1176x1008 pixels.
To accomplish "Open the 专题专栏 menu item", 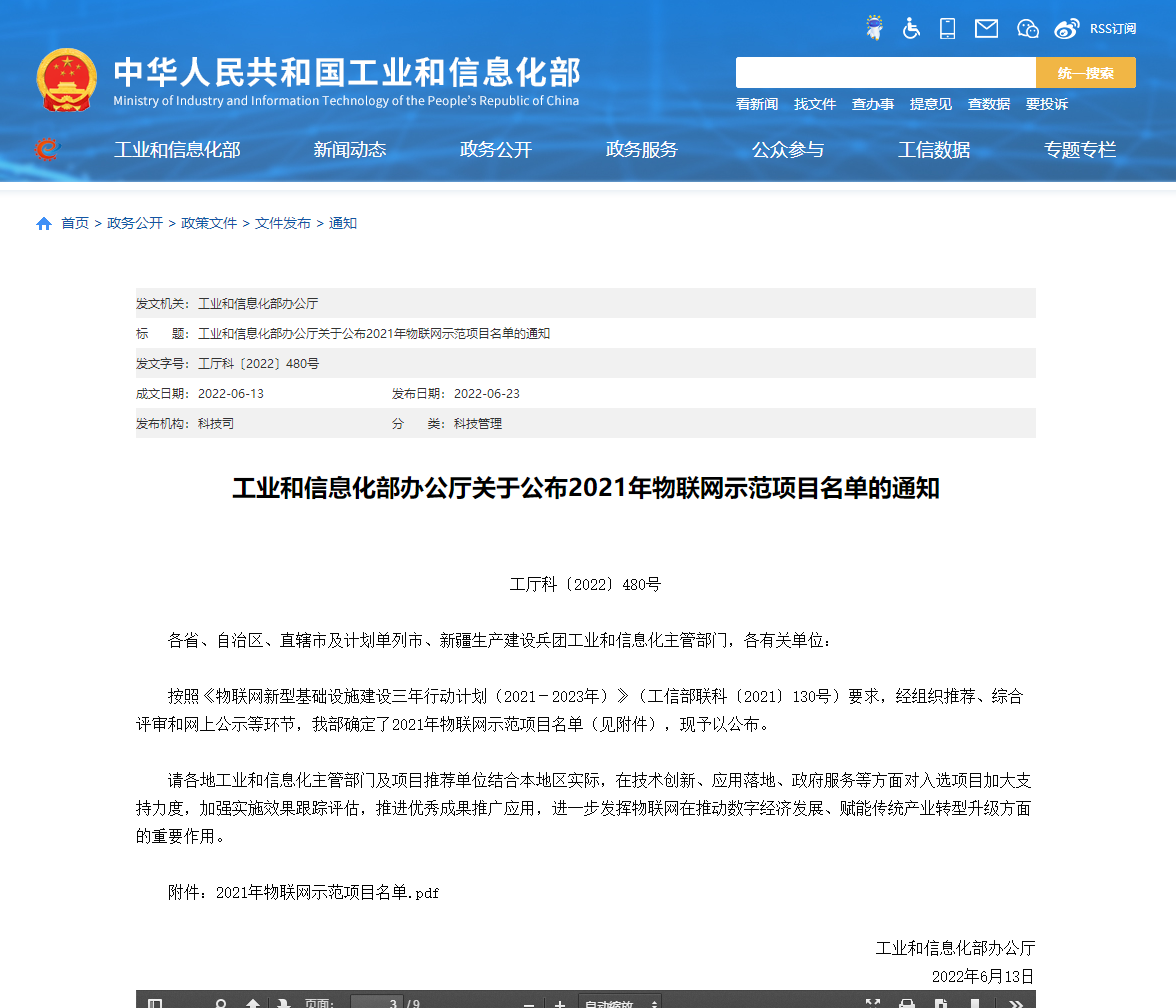I will click(1080, 150).
